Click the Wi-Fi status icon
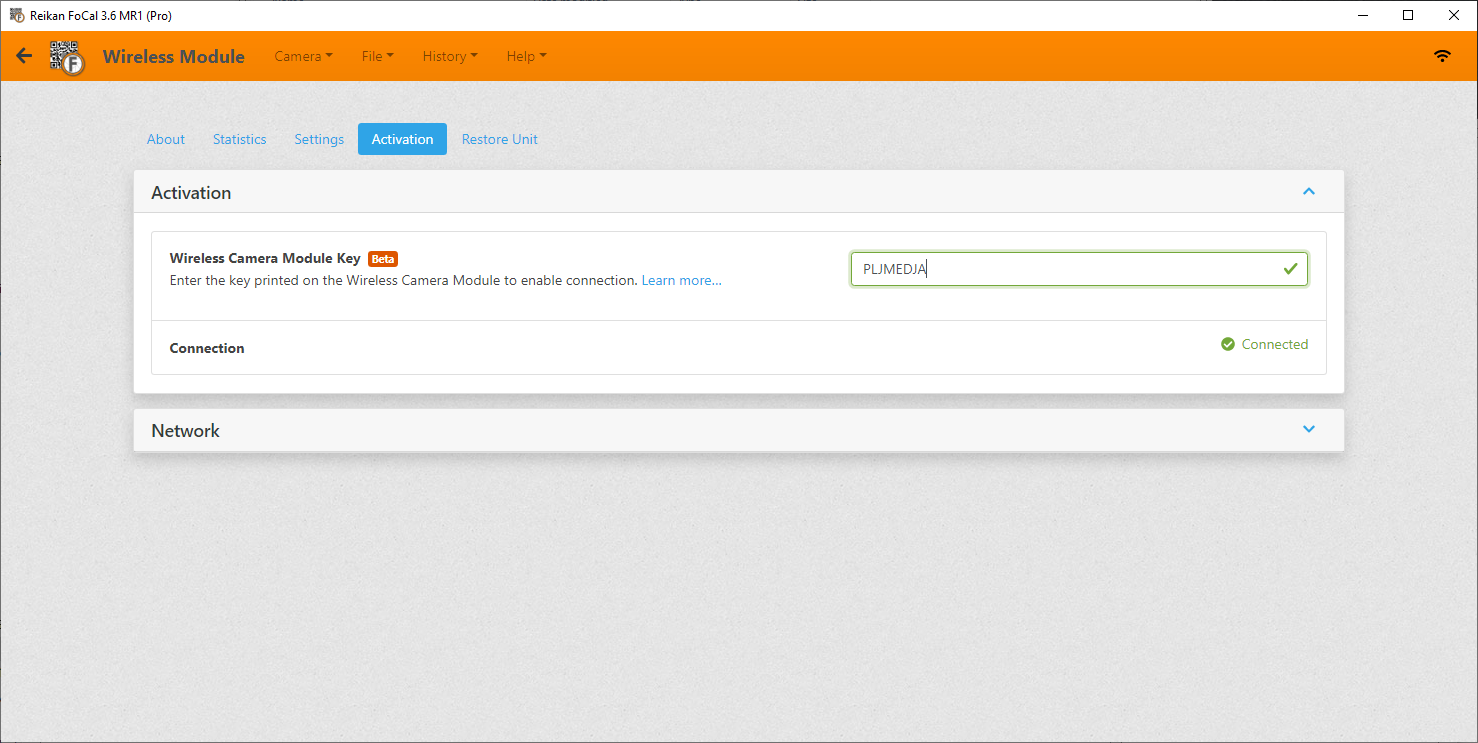Viewport: 1478px width, 743px height. 1442,56
